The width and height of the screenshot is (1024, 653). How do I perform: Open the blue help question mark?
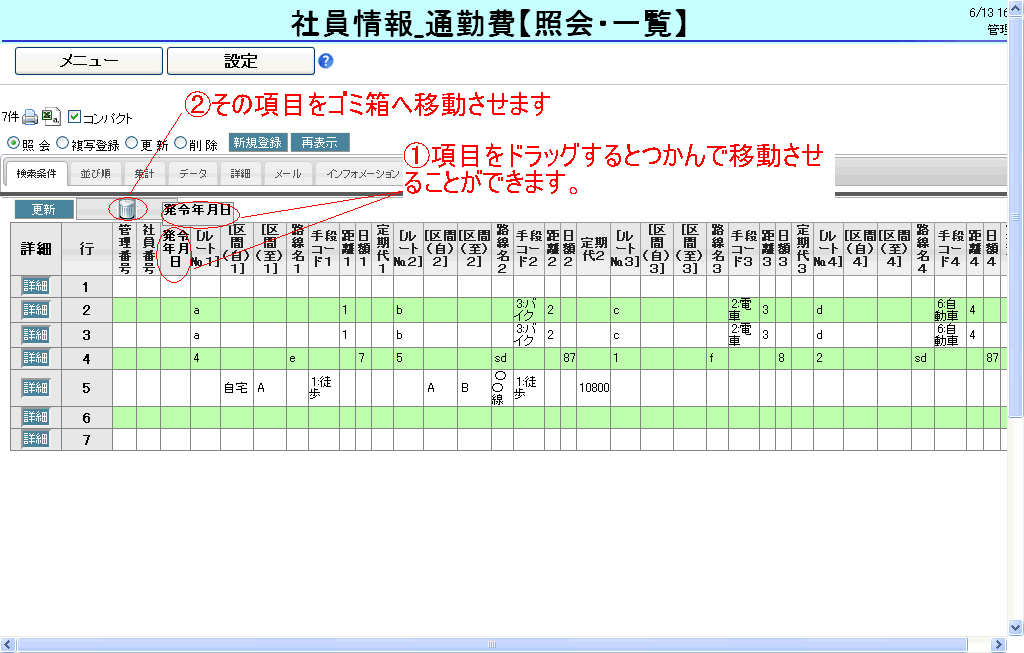pos(325,61)
